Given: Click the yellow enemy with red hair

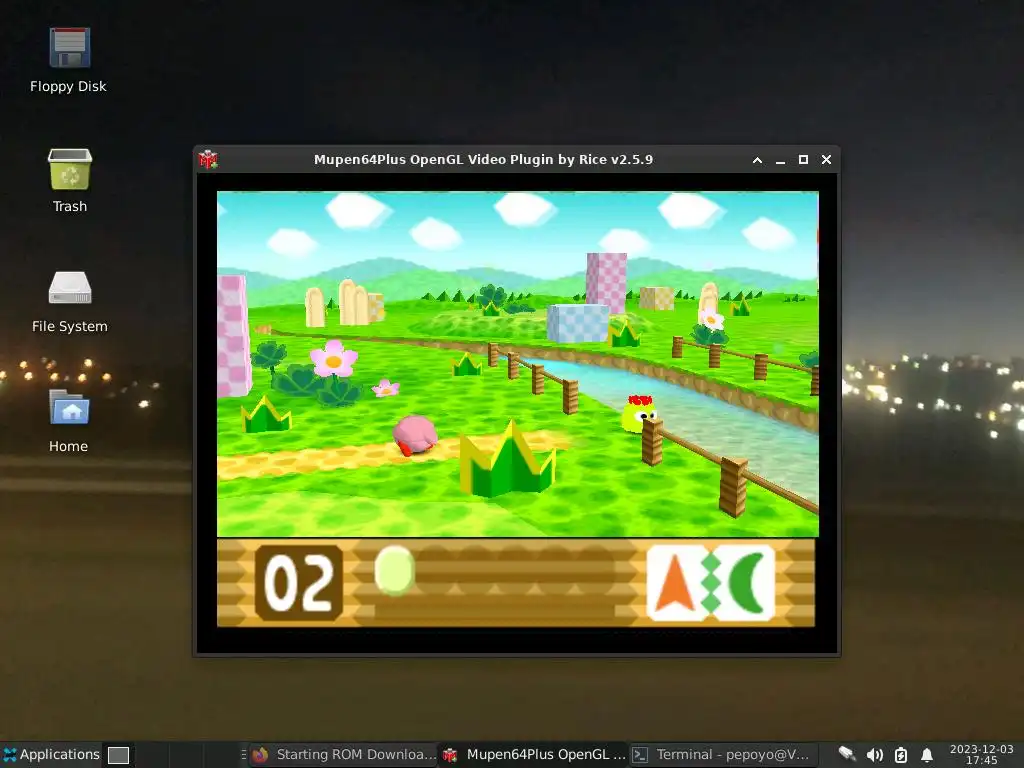Looking at the screenshot, I should tap(639, 413).
